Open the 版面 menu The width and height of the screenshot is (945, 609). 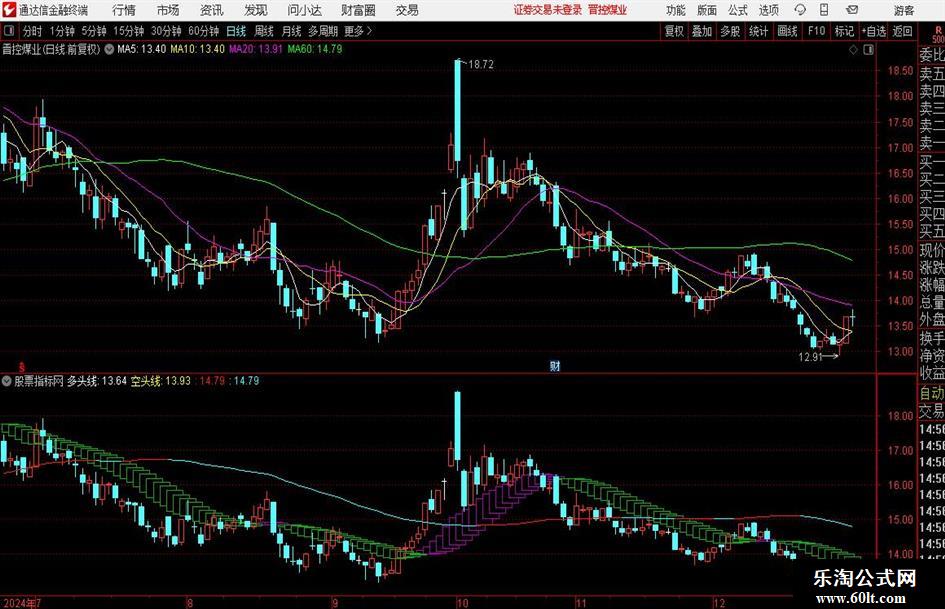707,10
